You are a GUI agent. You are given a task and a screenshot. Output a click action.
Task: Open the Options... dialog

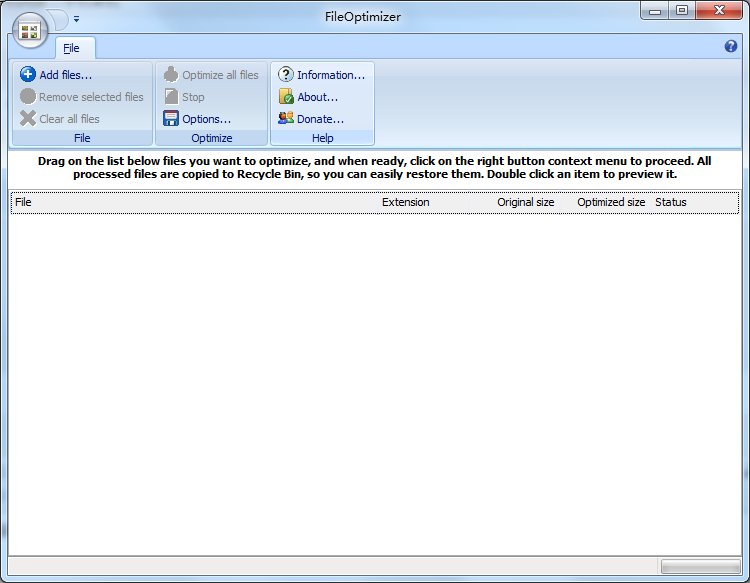click(x=207, y=119)
